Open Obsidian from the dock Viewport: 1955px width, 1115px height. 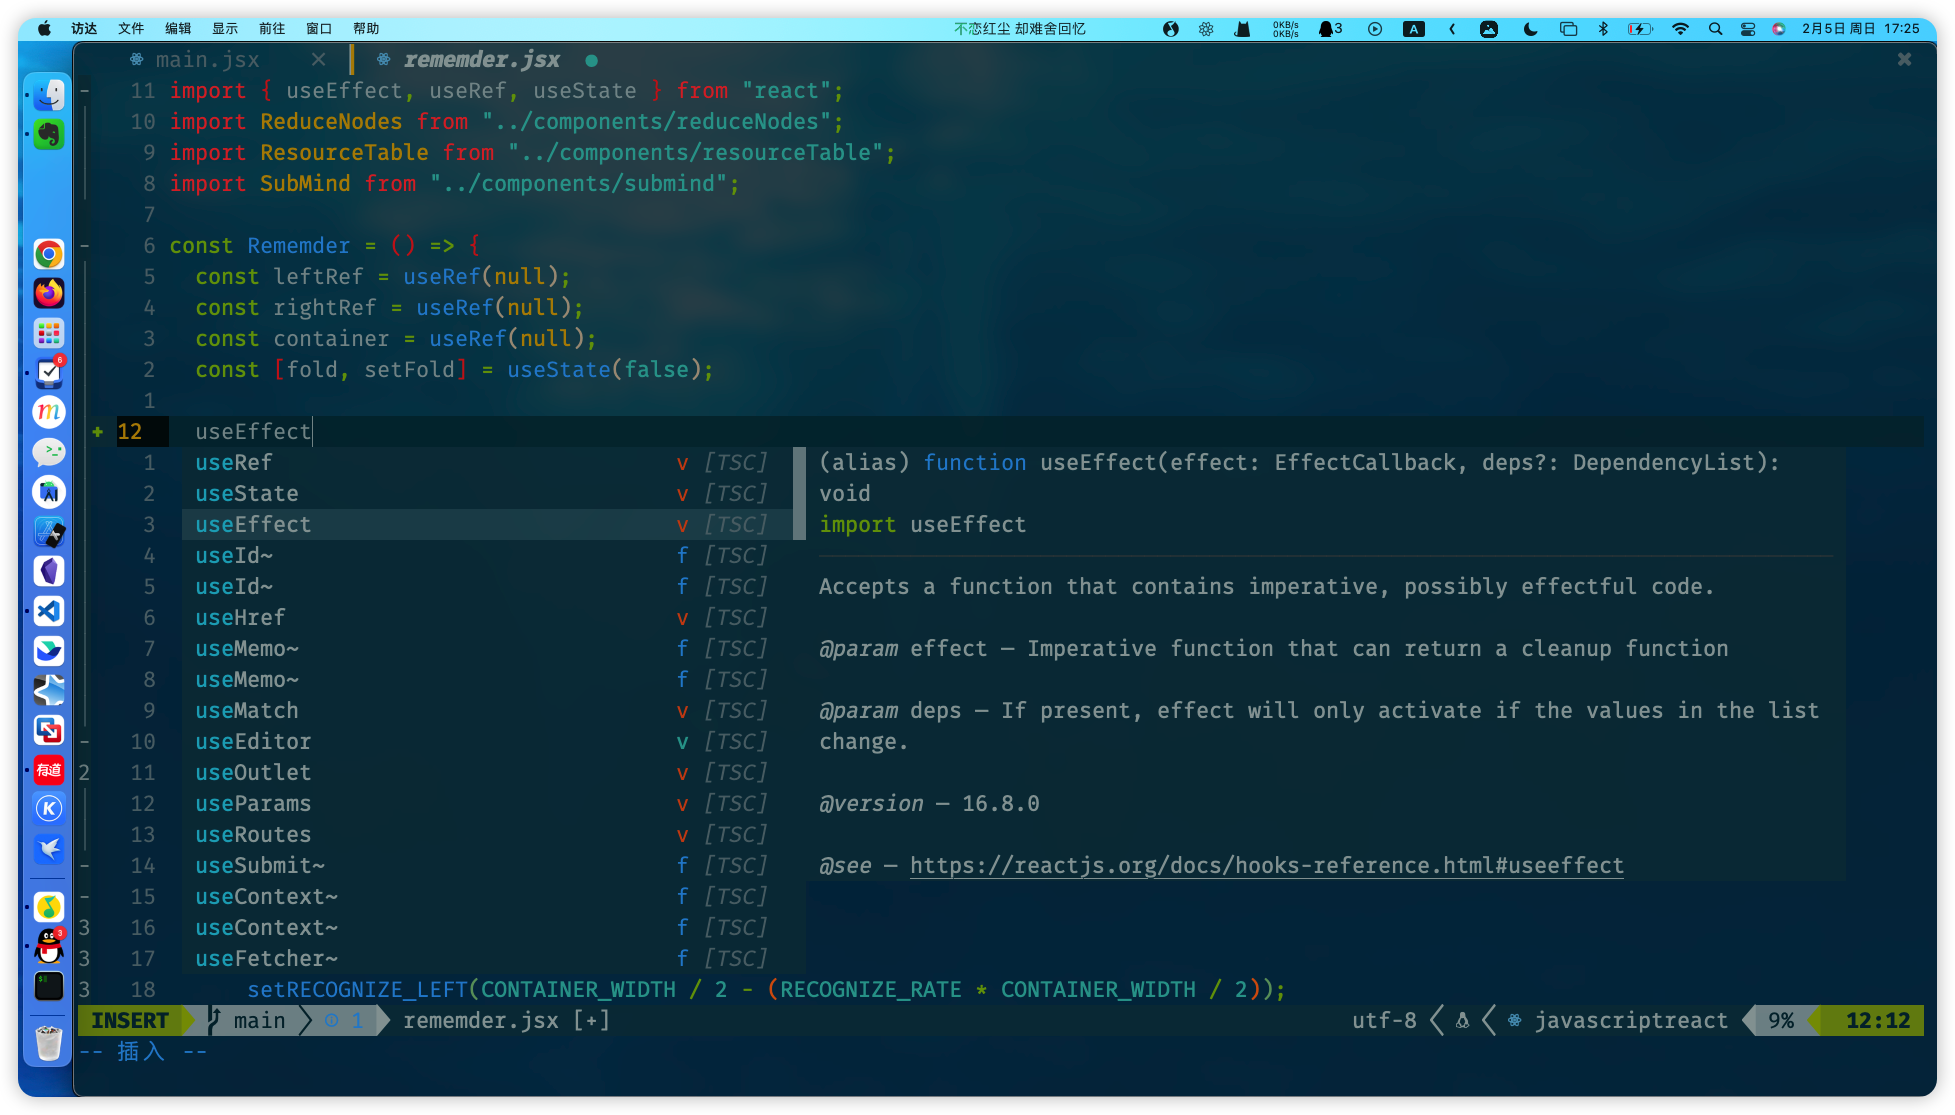click(x=49, y=571)
